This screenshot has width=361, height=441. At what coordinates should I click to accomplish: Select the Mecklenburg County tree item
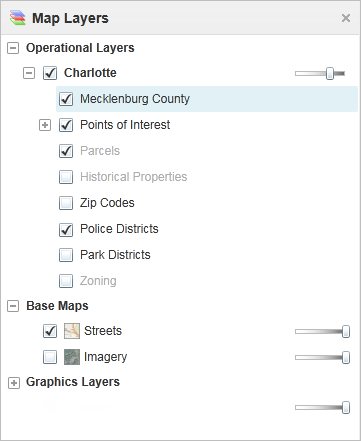click(207, 99)
